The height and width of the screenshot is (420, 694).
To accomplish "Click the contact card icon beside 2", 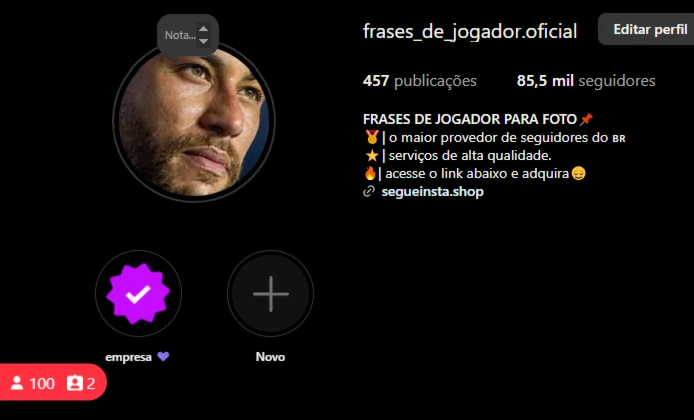I will pyautogui.click(x=74, y=383).
